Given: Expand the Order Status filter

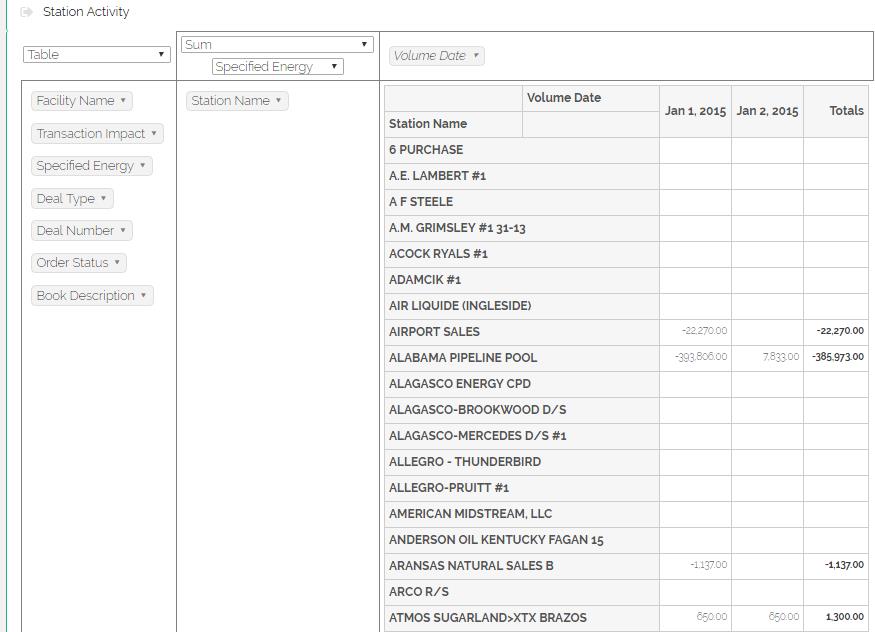Looking at the screenshot, I should tap(117, 263).
